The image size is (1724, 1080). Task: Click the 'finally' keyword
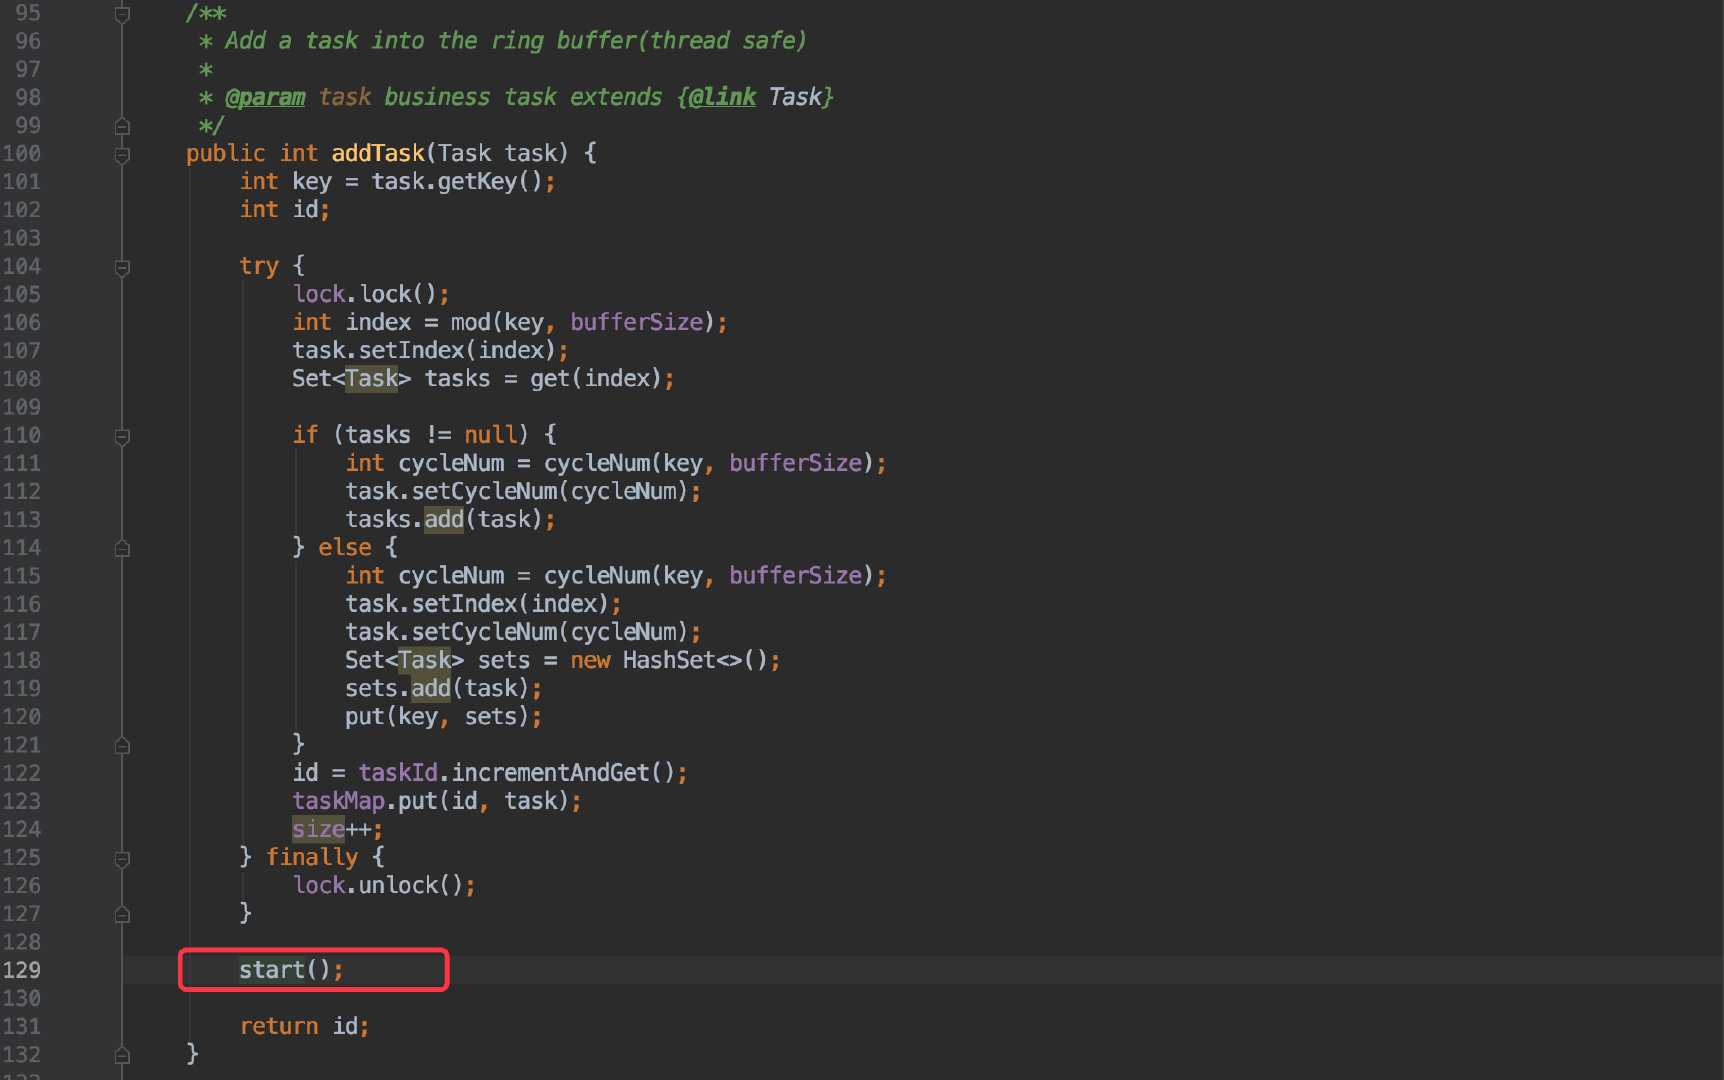(x=312, y=857)
